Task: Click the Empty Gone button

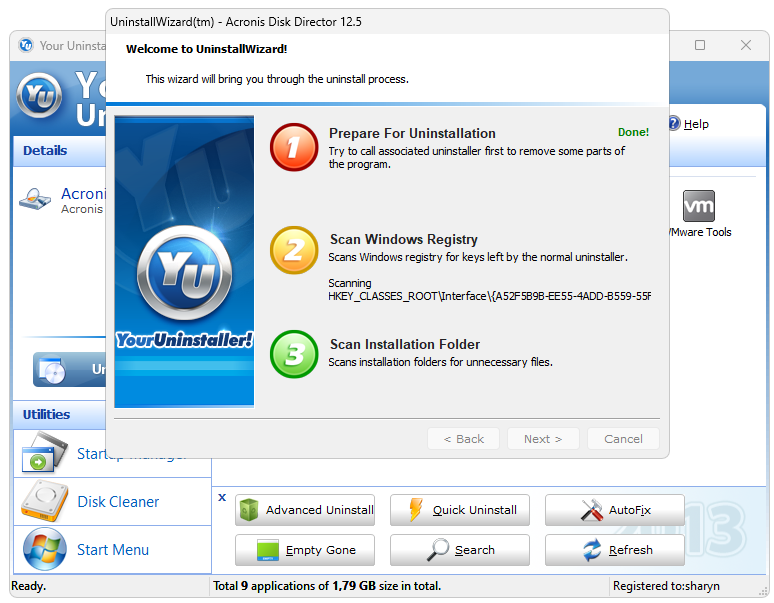Action: (305, 550)
